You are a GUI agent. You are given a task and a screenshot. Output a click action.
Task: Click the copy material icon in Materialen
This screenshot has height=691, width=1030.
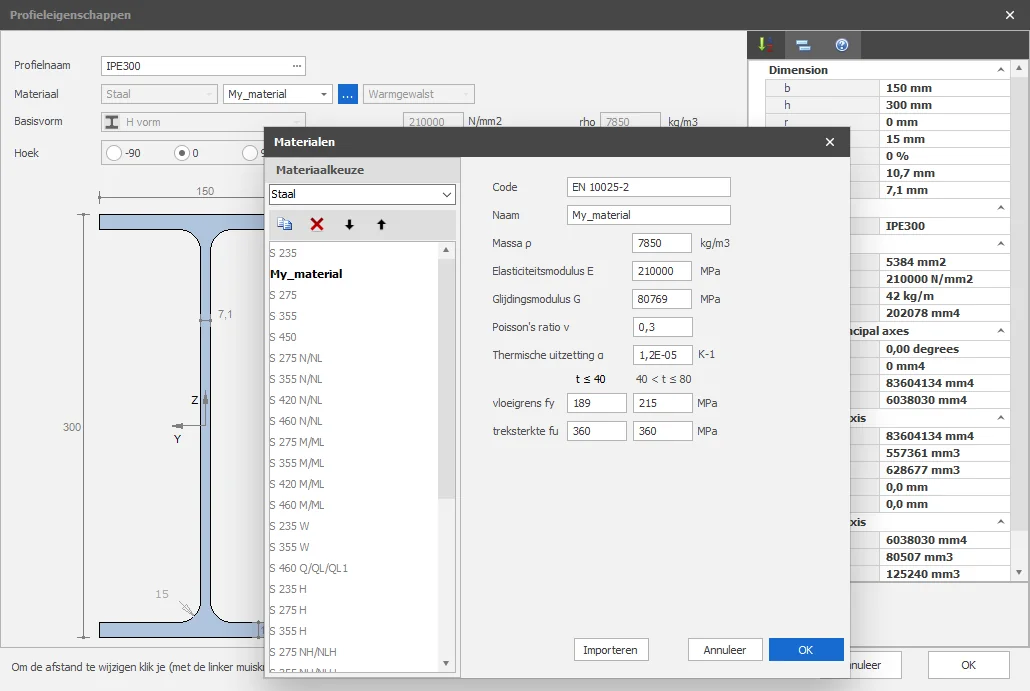click(x=284, y=224)
